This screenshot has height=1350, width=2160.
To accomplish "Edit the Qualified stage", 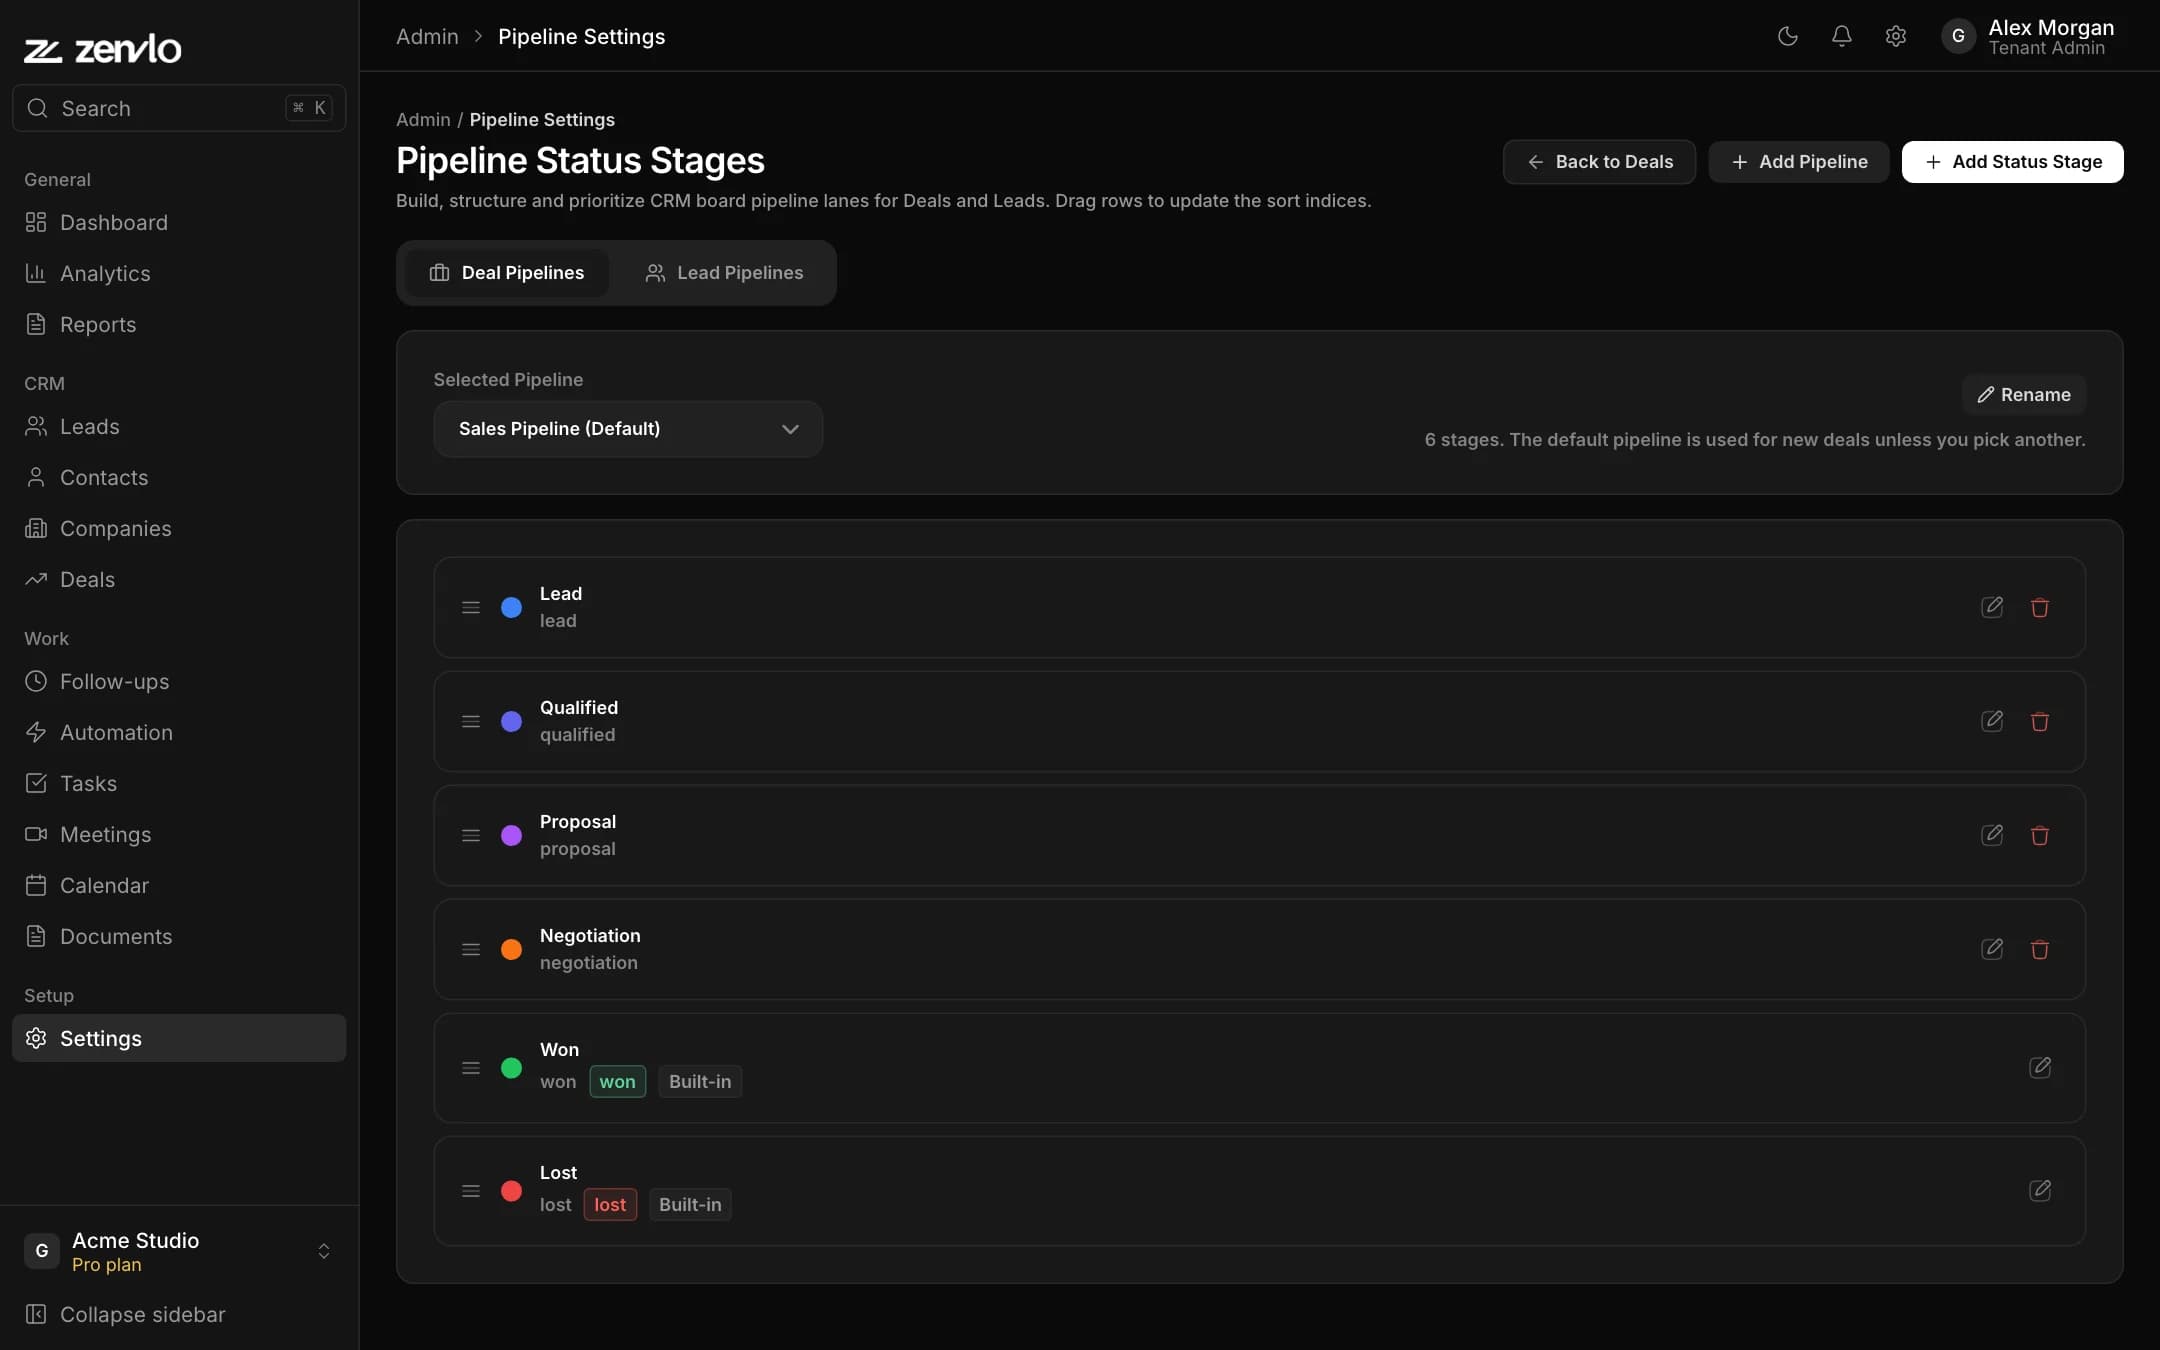I will point(1992,721).
